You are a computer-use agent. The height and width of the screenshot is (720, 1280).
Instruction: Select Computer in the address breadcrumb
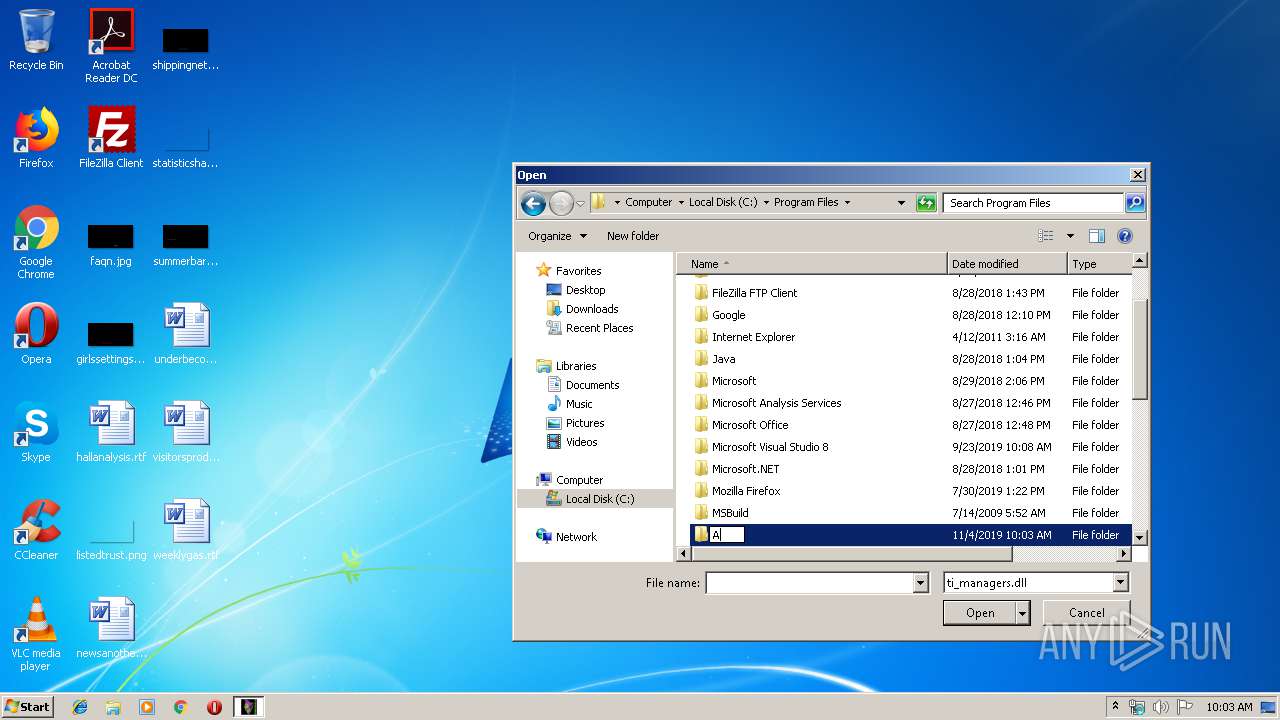coord(649,202)
